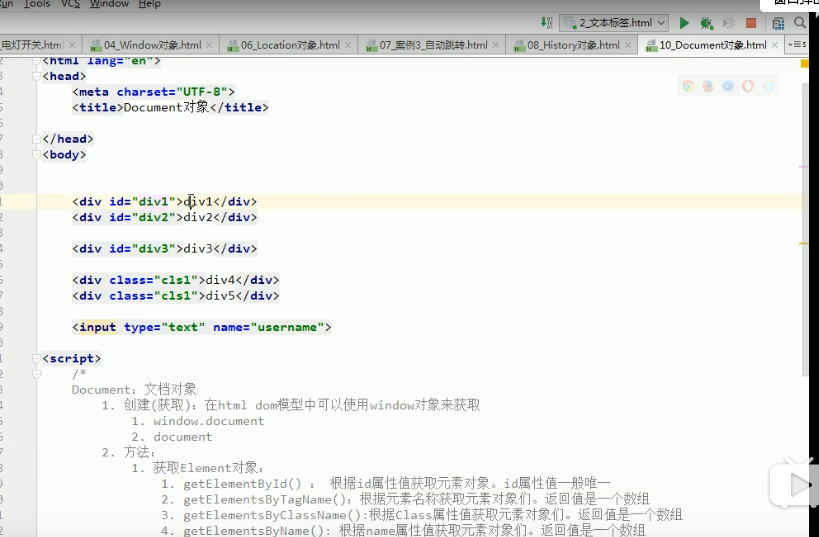819x537 pixels.
Task: Close the 08_History对象.html tab
Action: click(x=628, y=45)
